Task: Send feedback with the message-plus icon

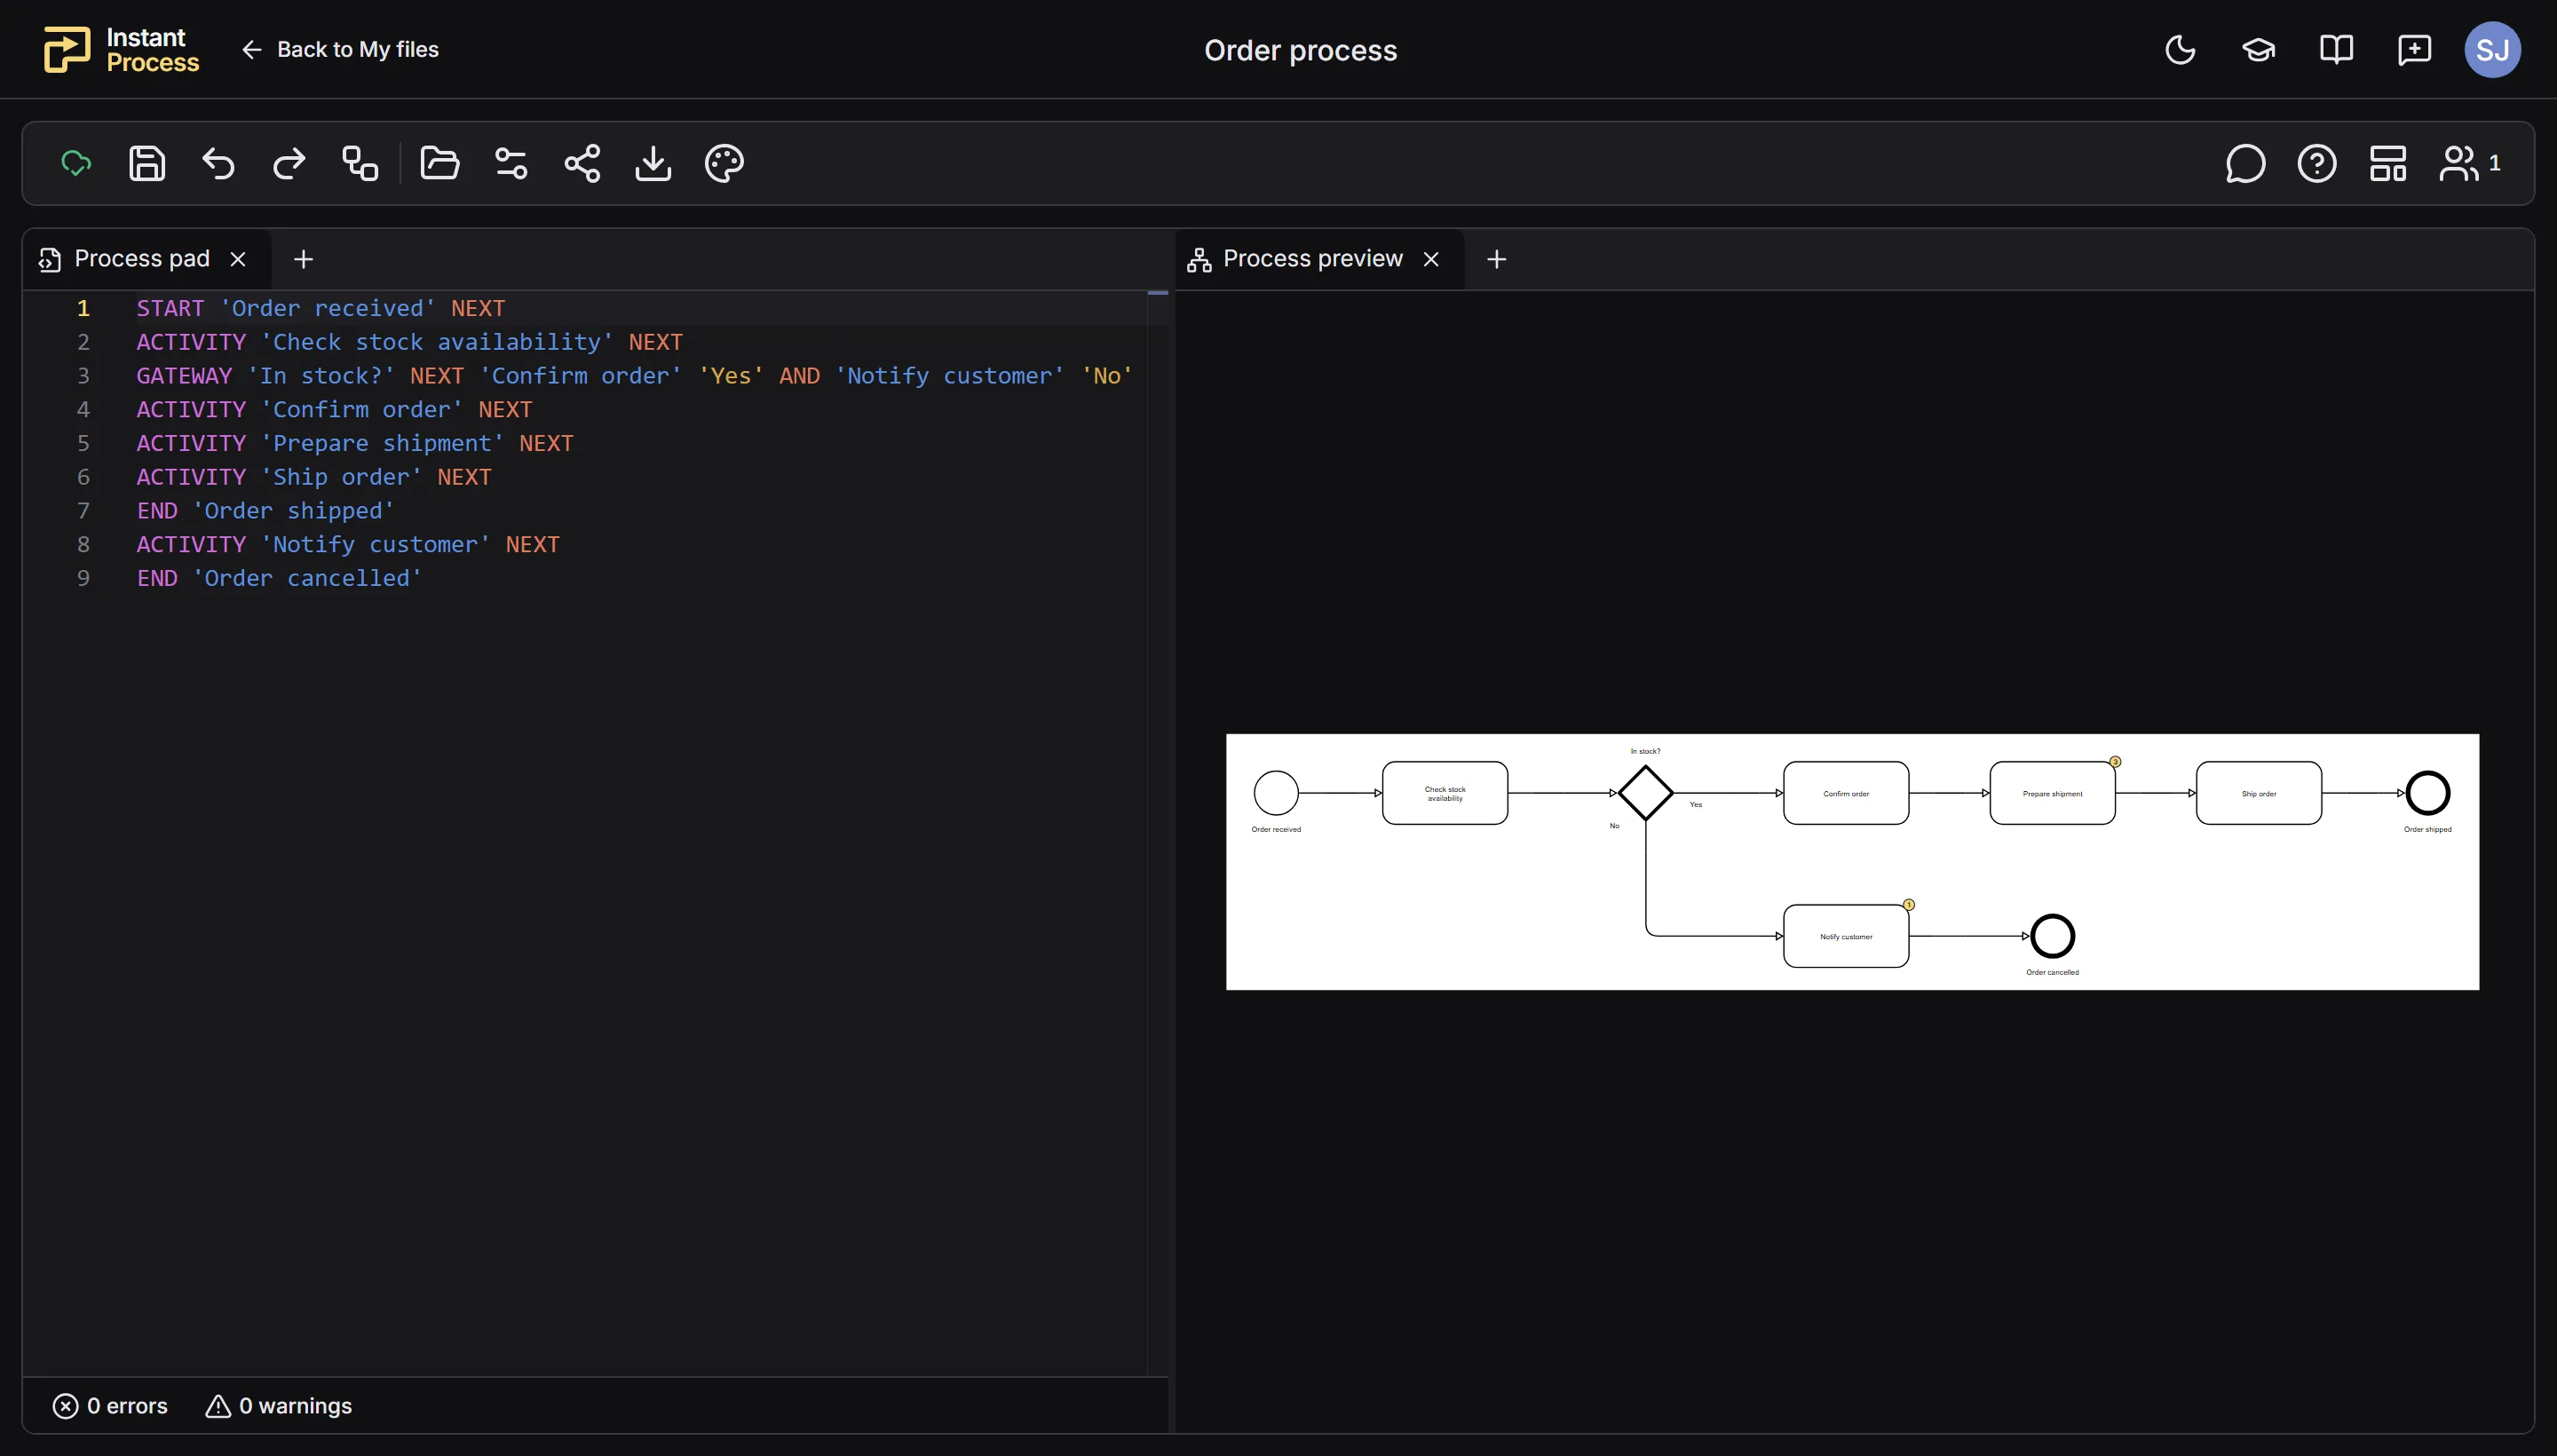Action: 2414,49
